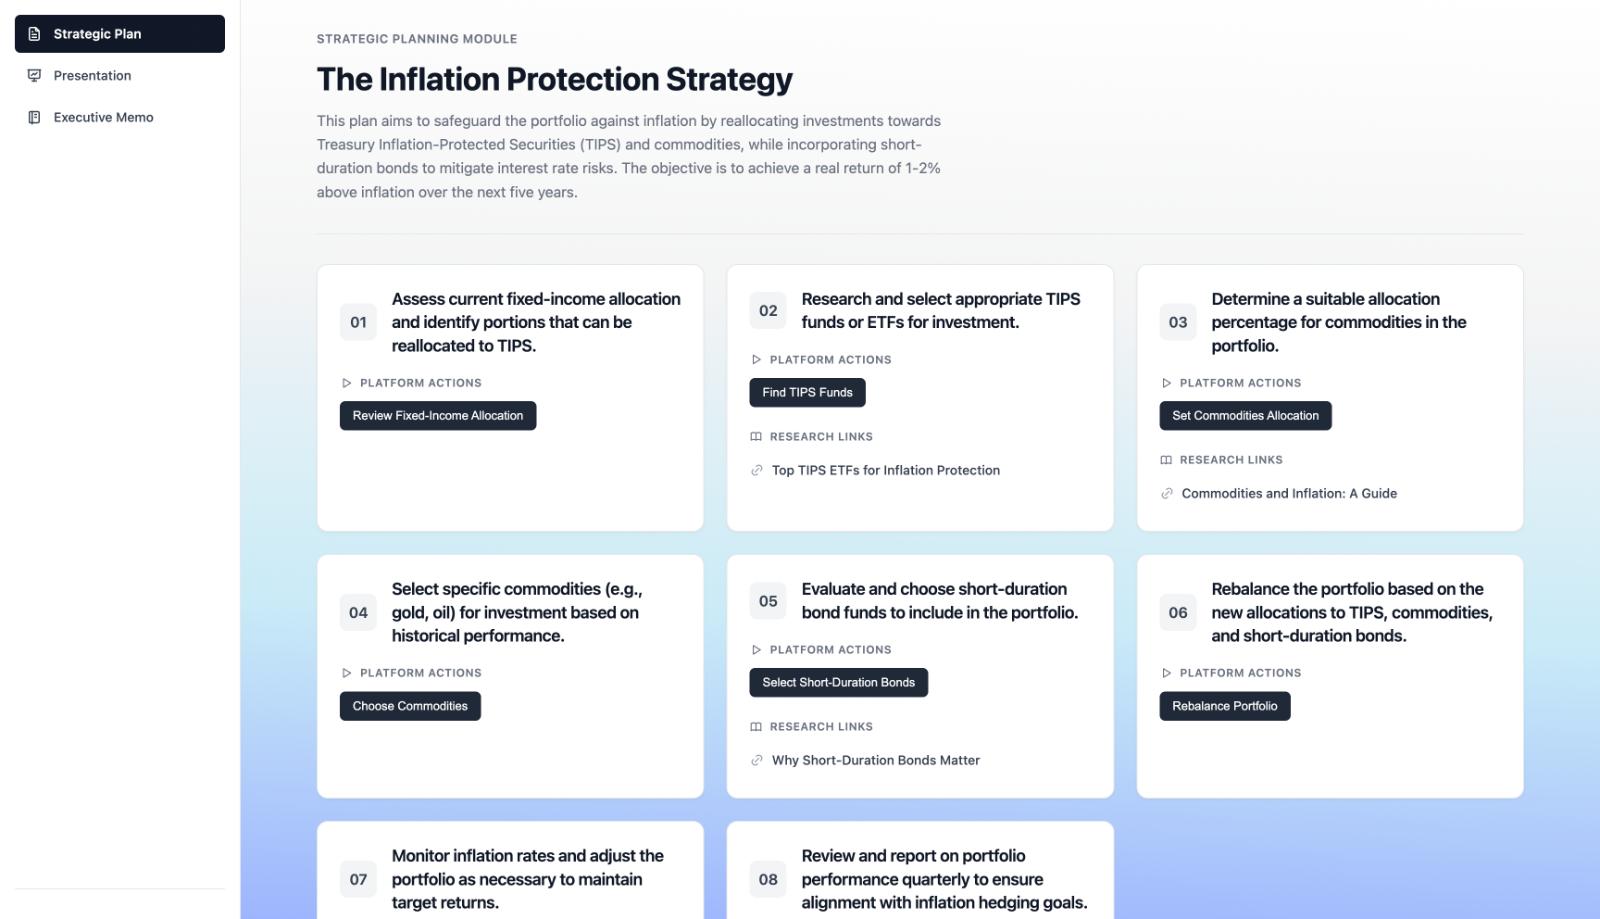
Task: Select the step 04 number badge
Action: (358, 613)
